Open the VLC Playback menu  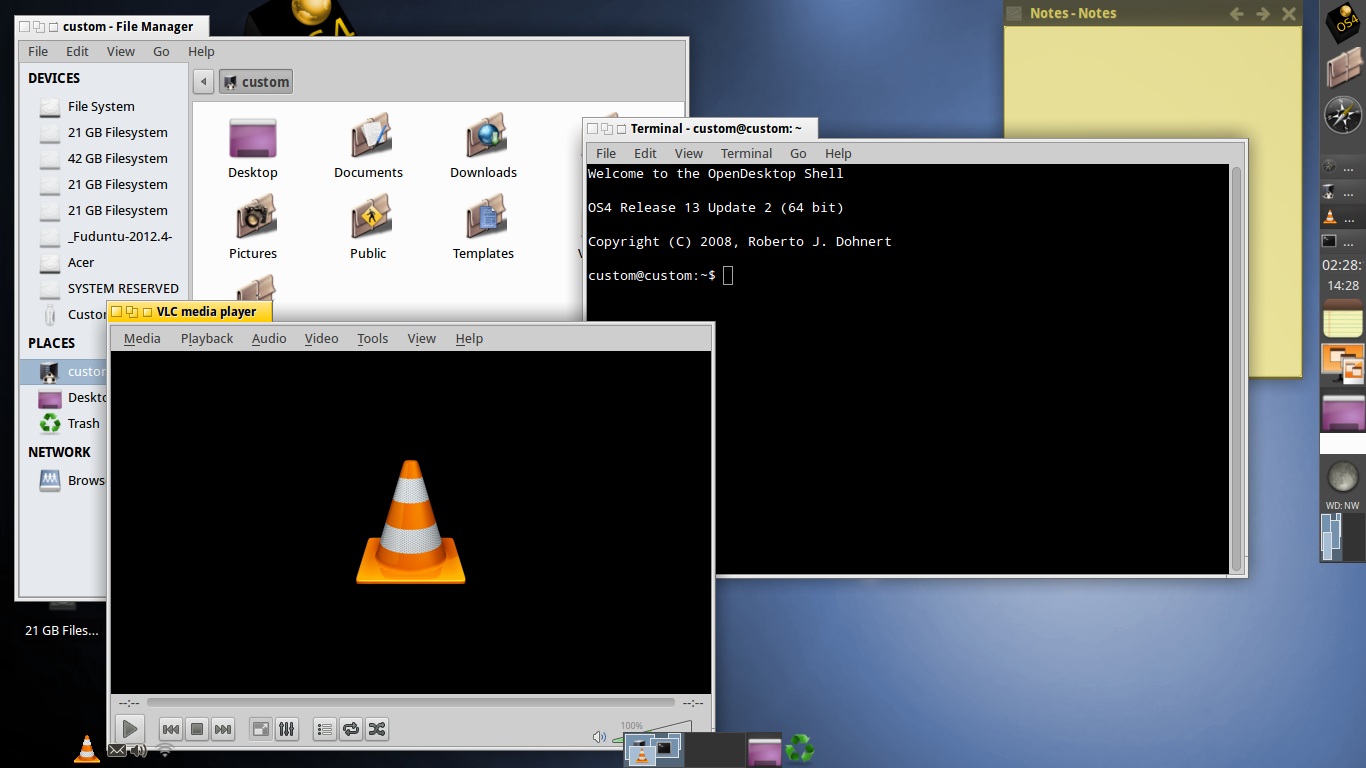(207, 339)
